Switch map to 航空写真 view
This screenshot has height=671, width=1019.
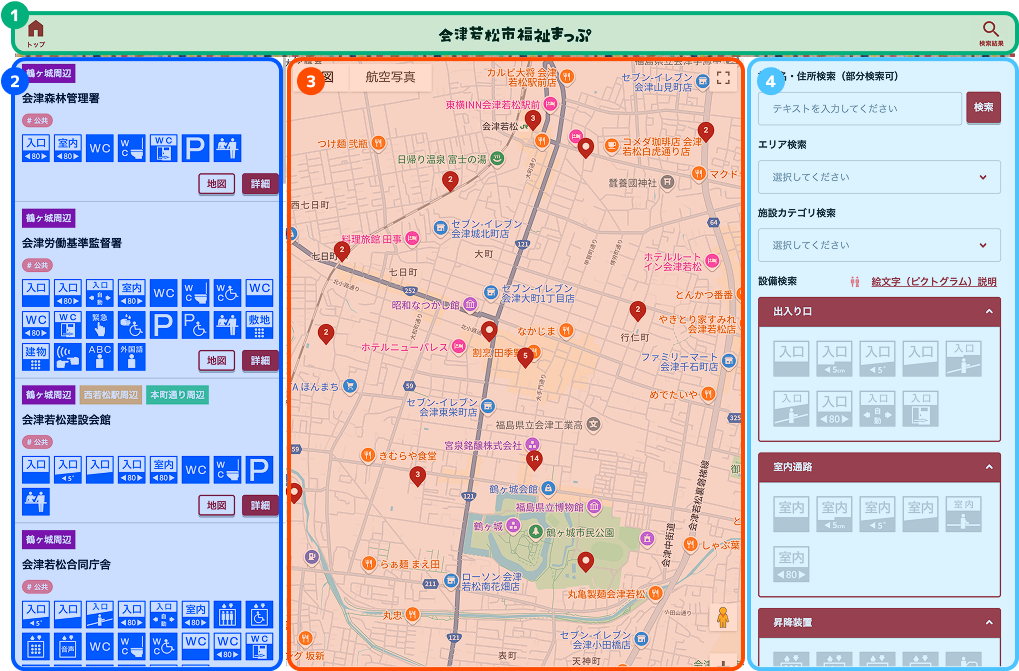(390, 77)
